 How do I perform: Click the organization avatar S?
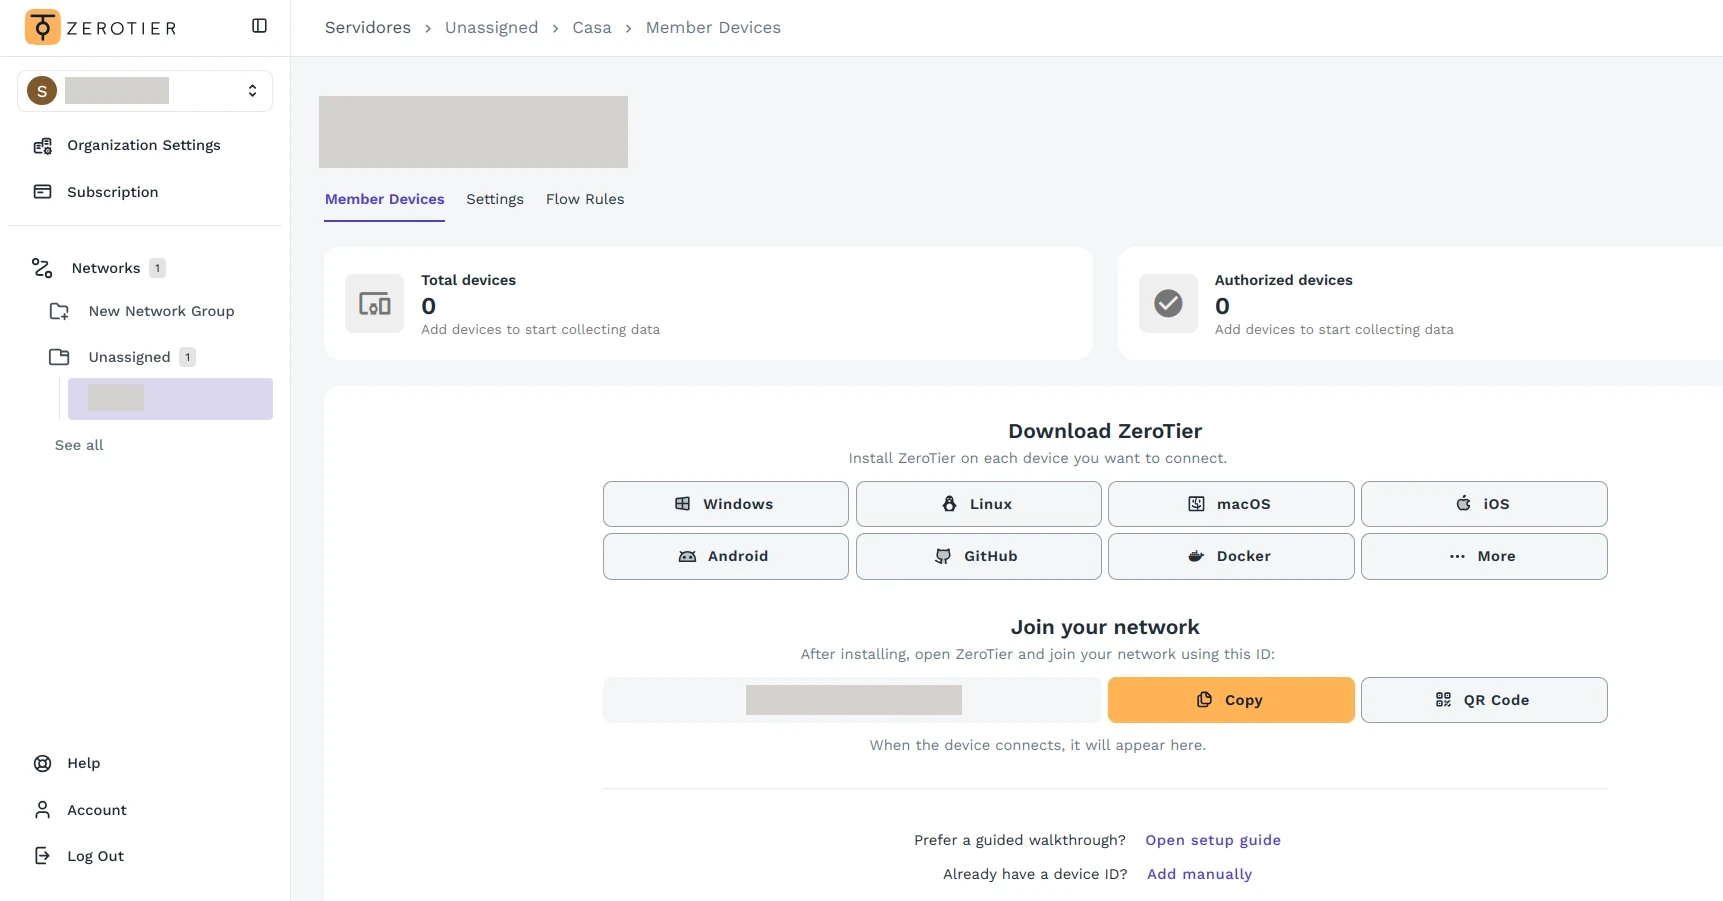coord(42,91)
